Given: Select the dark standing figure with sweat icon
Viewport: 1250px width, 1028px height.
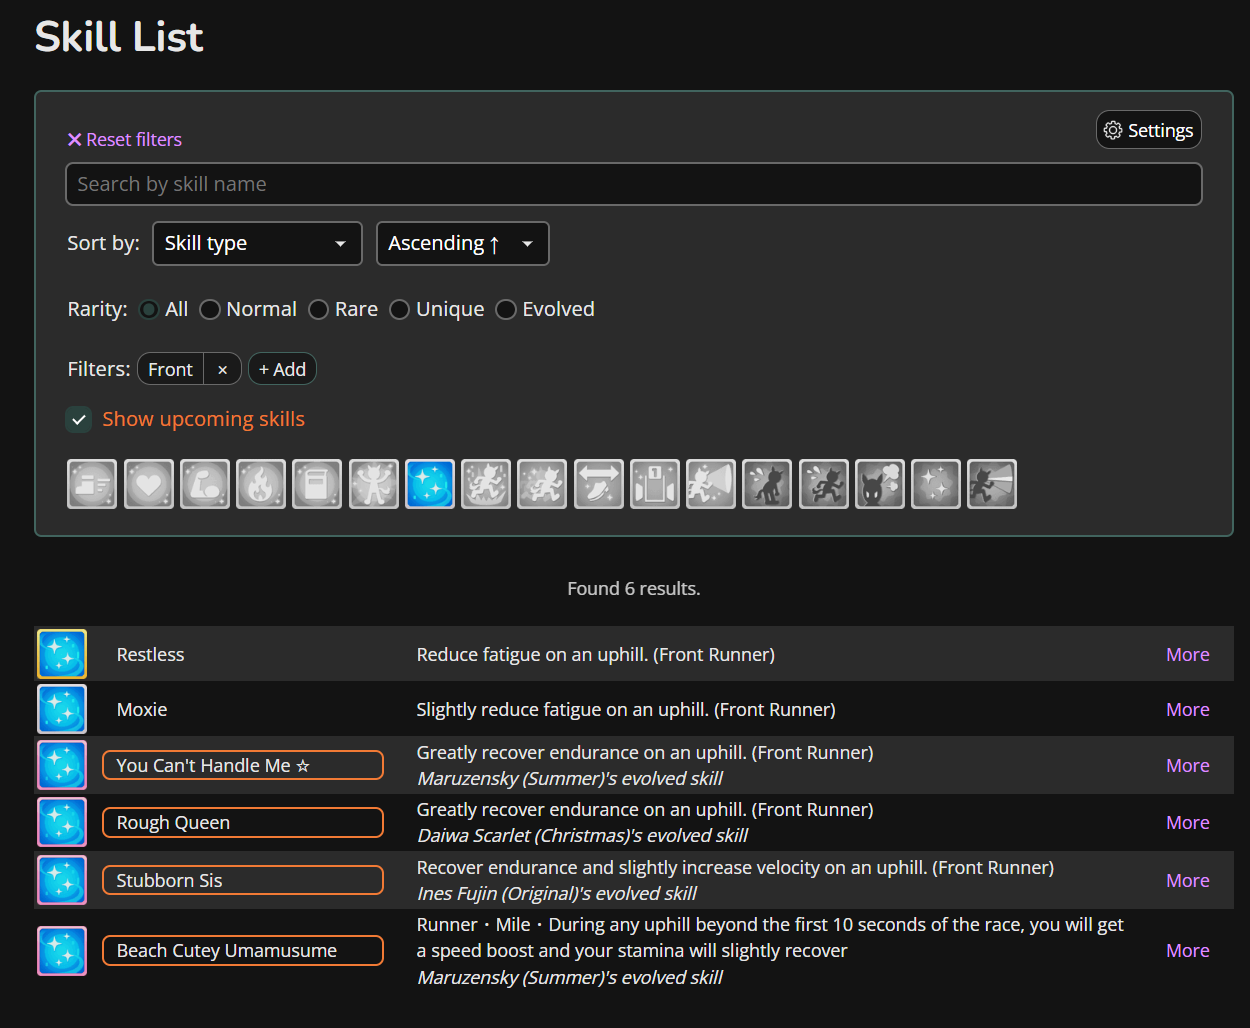Looking at the screenshot, I should [x=767, y=484].
